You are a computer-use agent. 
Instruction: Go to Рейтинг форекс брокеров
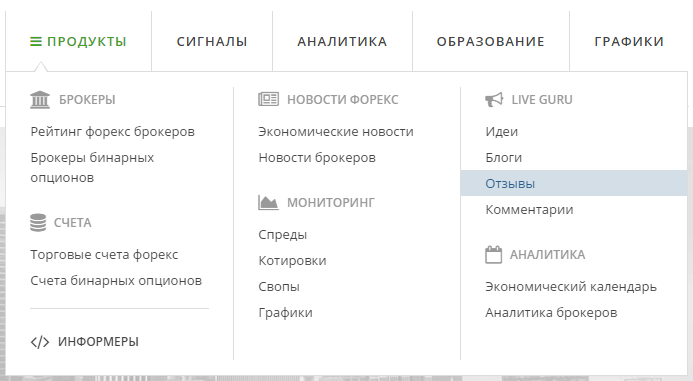113,132
